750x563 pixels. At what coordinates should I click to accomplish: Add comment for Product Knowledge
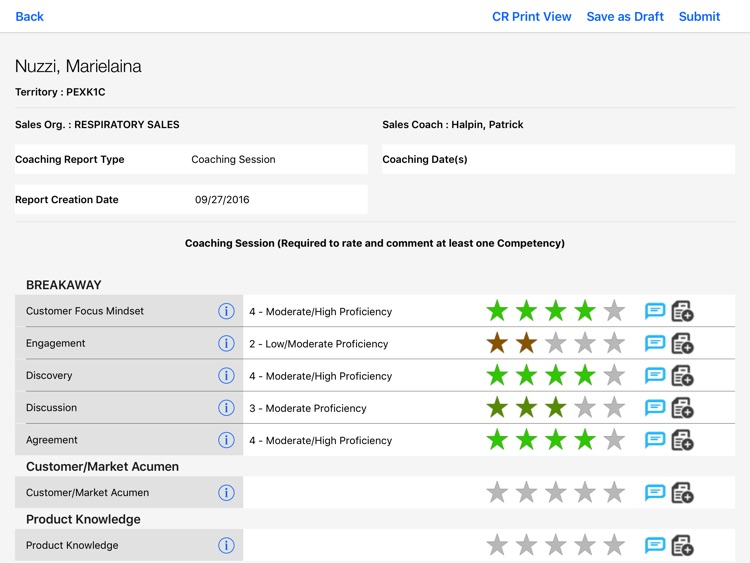pyautogui.click(x=655, y=545)
